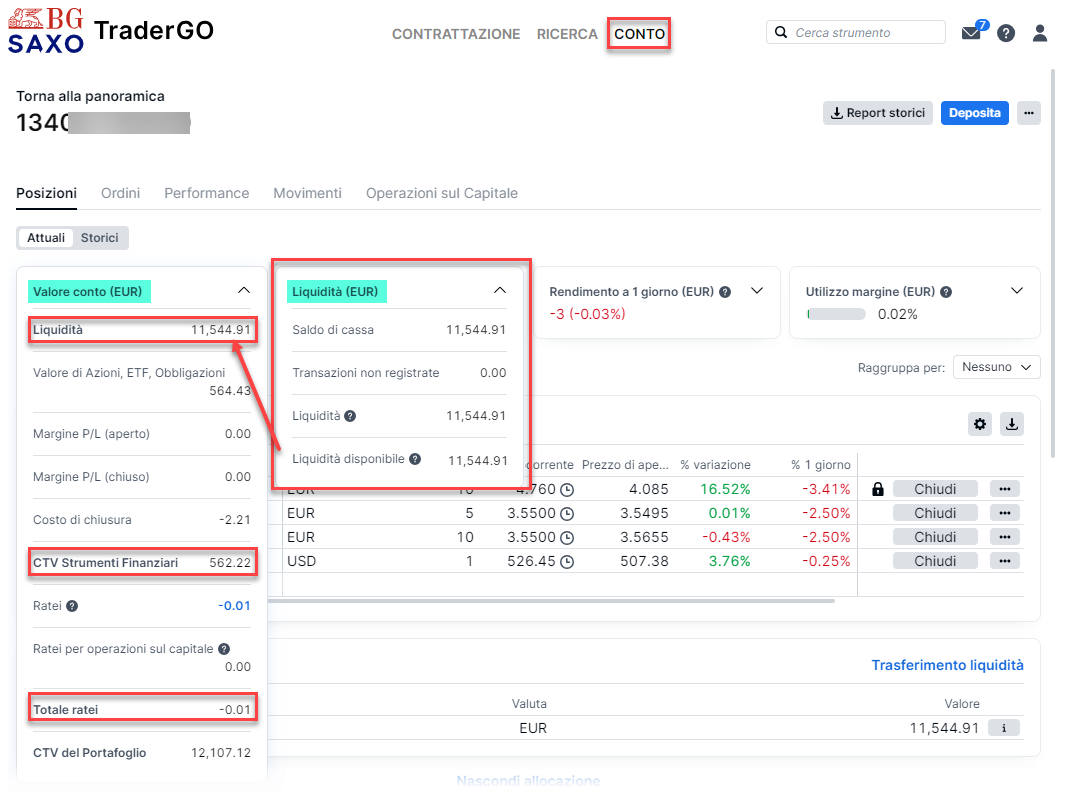The height and width of the screenshot is (793, 1065).
Task: Collapse the Valore conto (EUR) panel
Action: click(244, 291)
